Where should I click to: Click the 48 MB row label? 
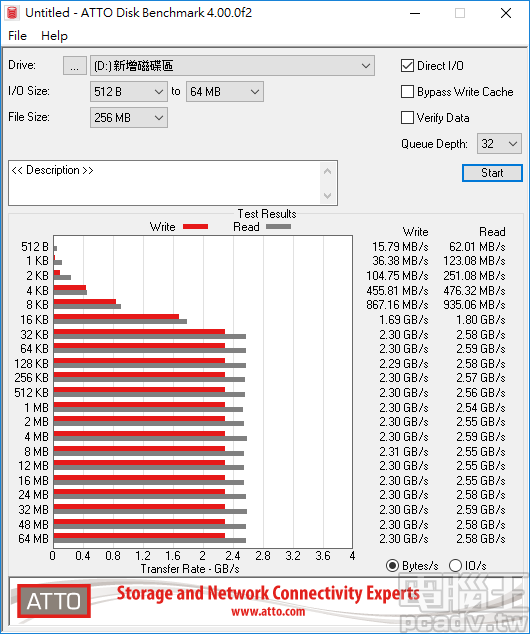[34, 524]
